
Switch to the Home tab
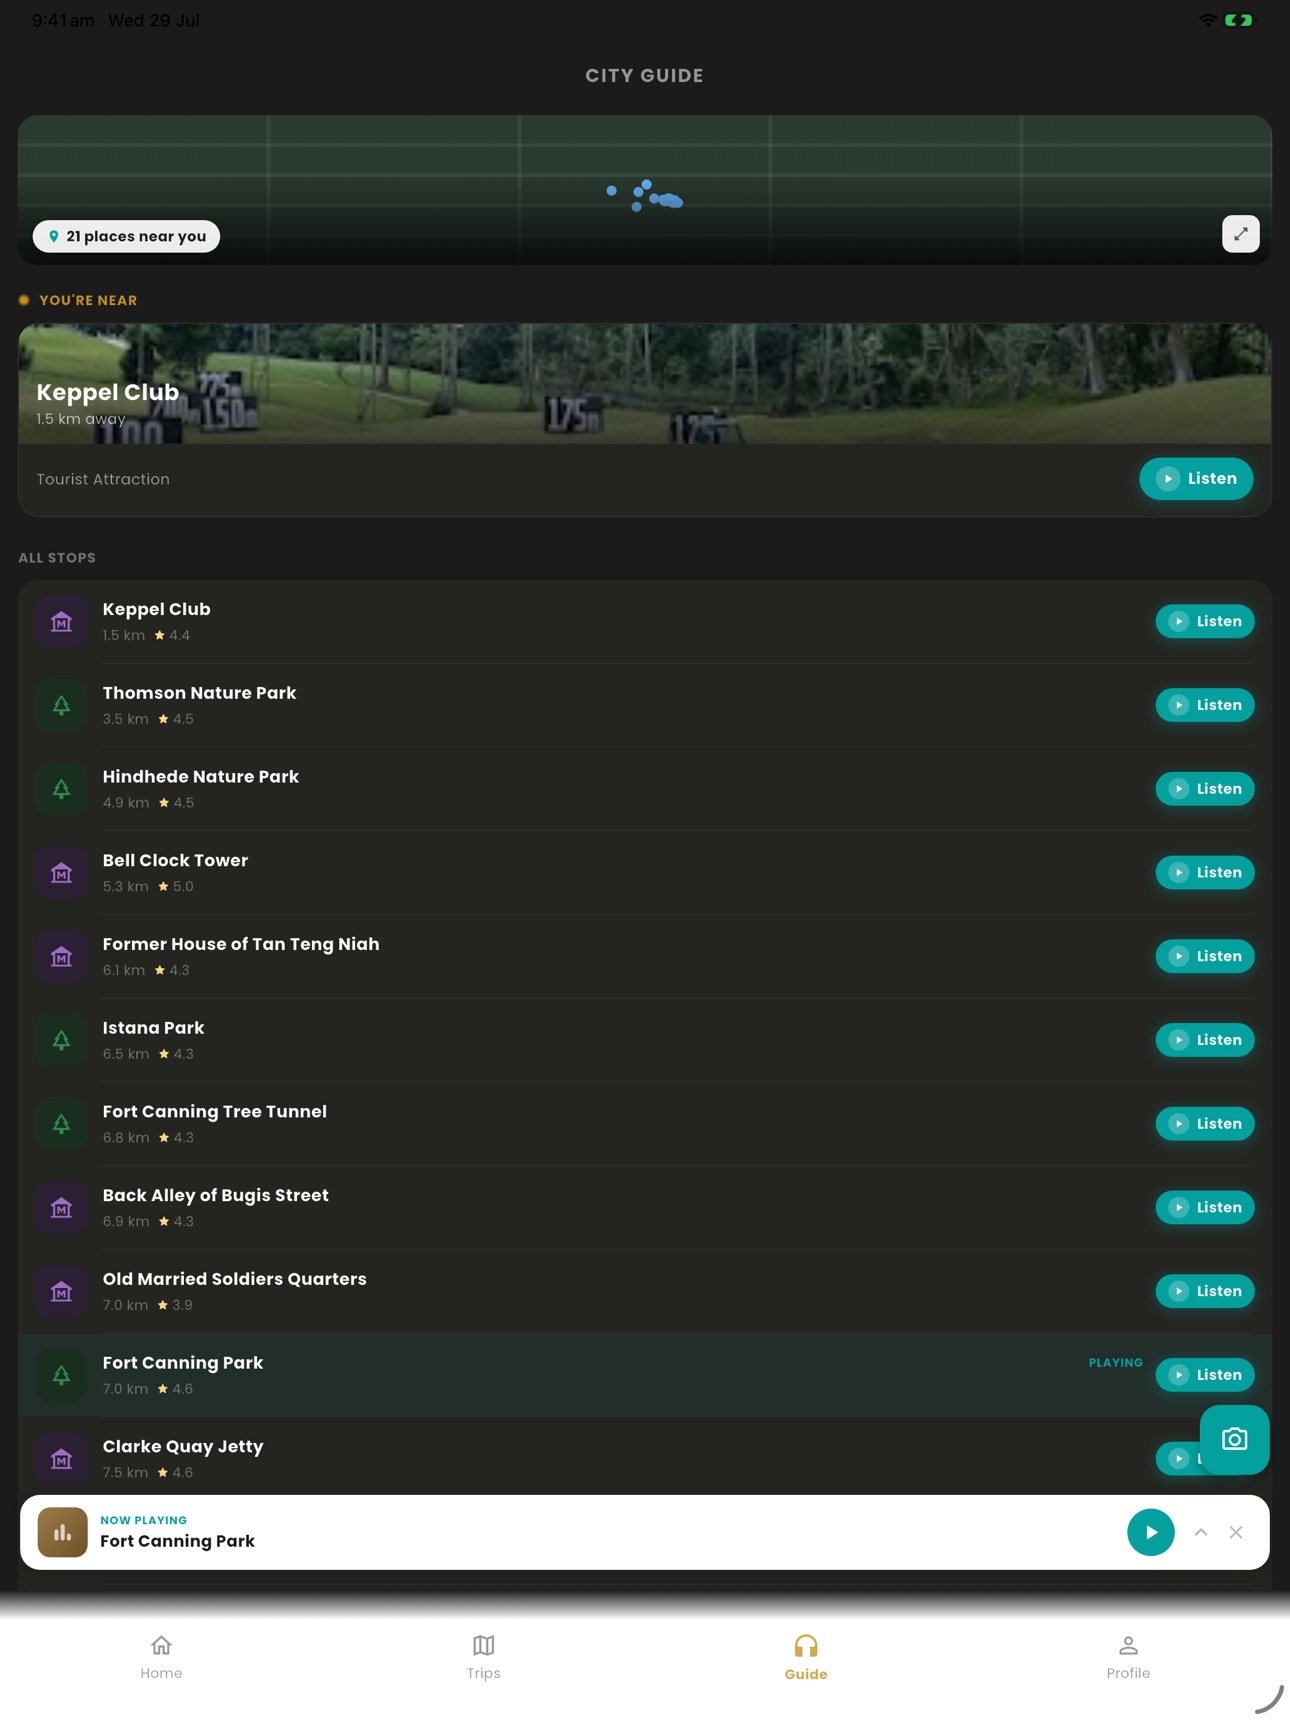tap(161, 1657)
